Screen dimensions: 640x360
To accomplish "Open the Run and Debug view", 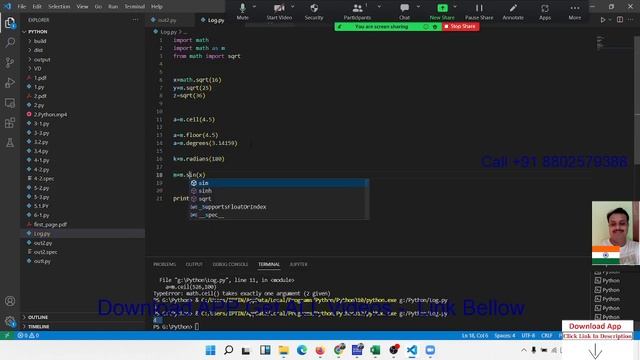I will [x=10, y=82].
